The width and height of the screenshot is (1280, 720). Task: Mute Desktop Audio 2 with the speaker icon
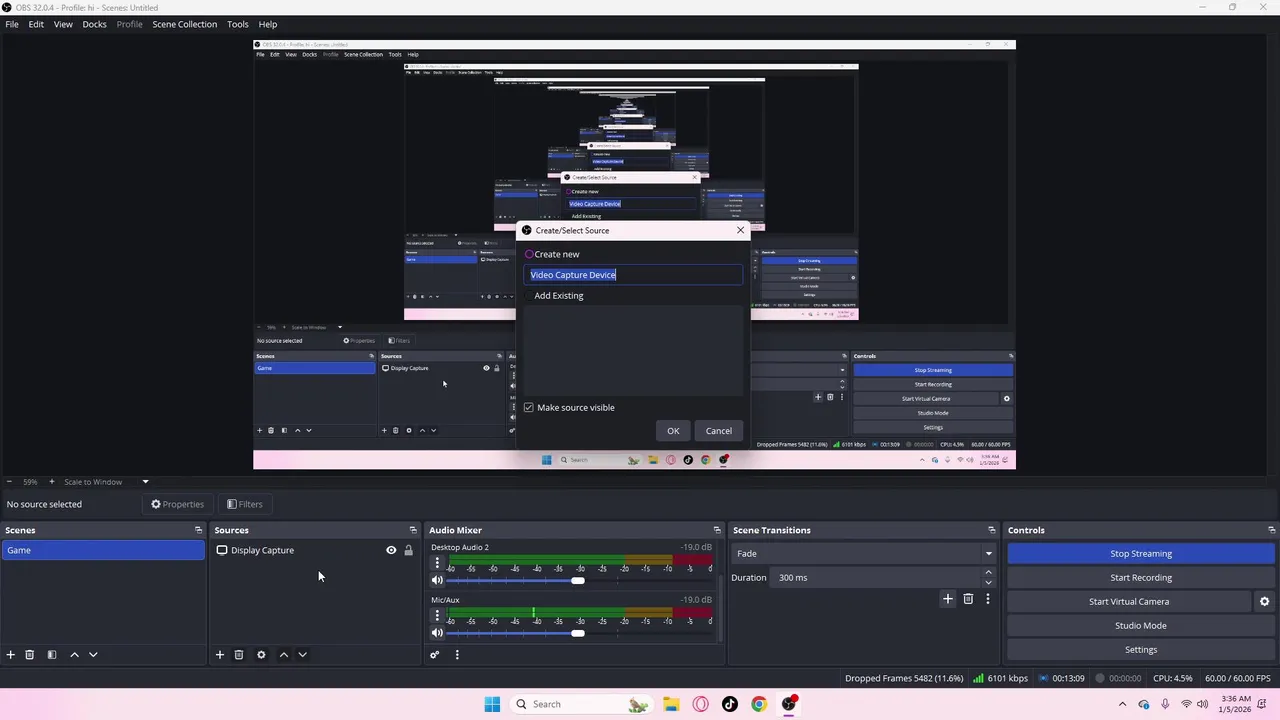437,580
